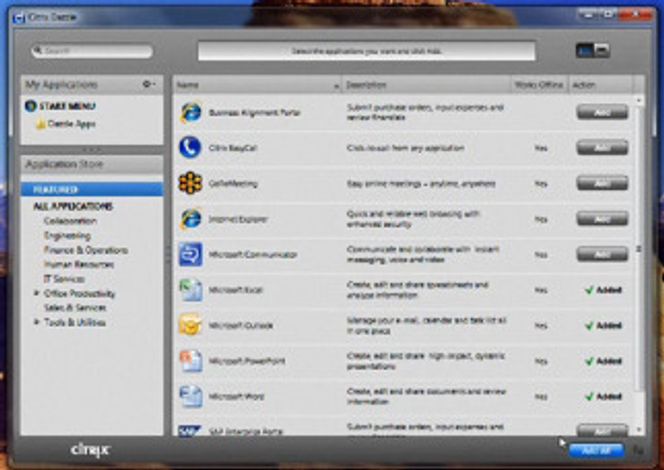Open the Collaboration category

click(70, 221)
